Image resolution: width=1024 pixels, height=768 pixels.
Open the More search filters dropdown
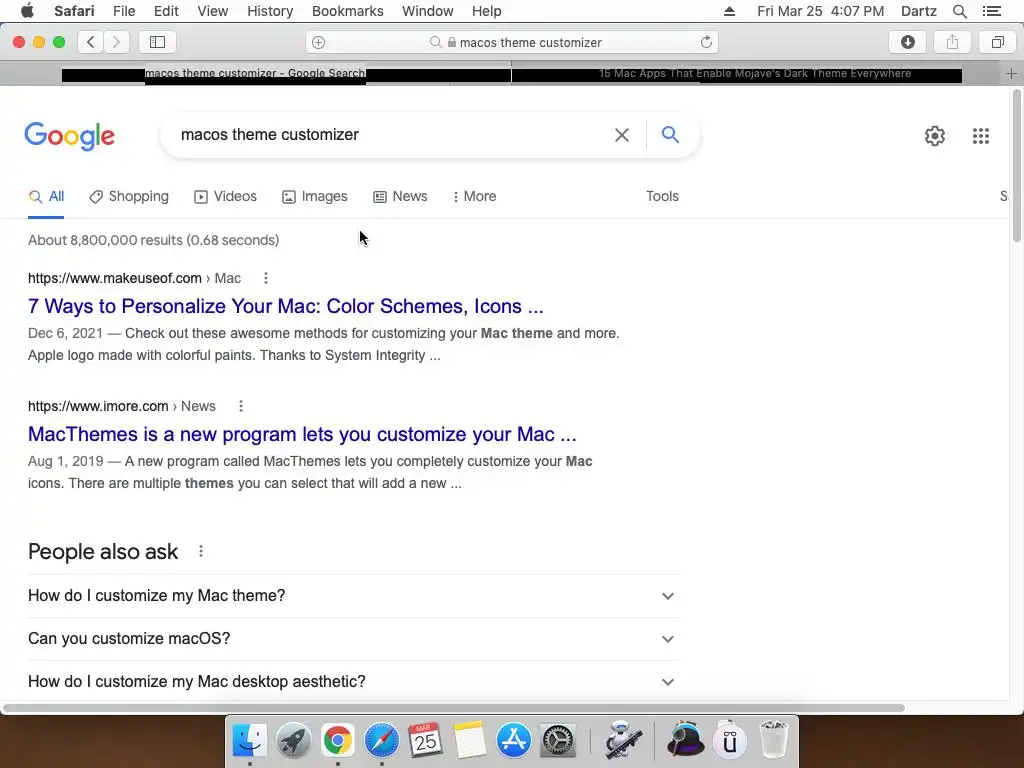475,197
